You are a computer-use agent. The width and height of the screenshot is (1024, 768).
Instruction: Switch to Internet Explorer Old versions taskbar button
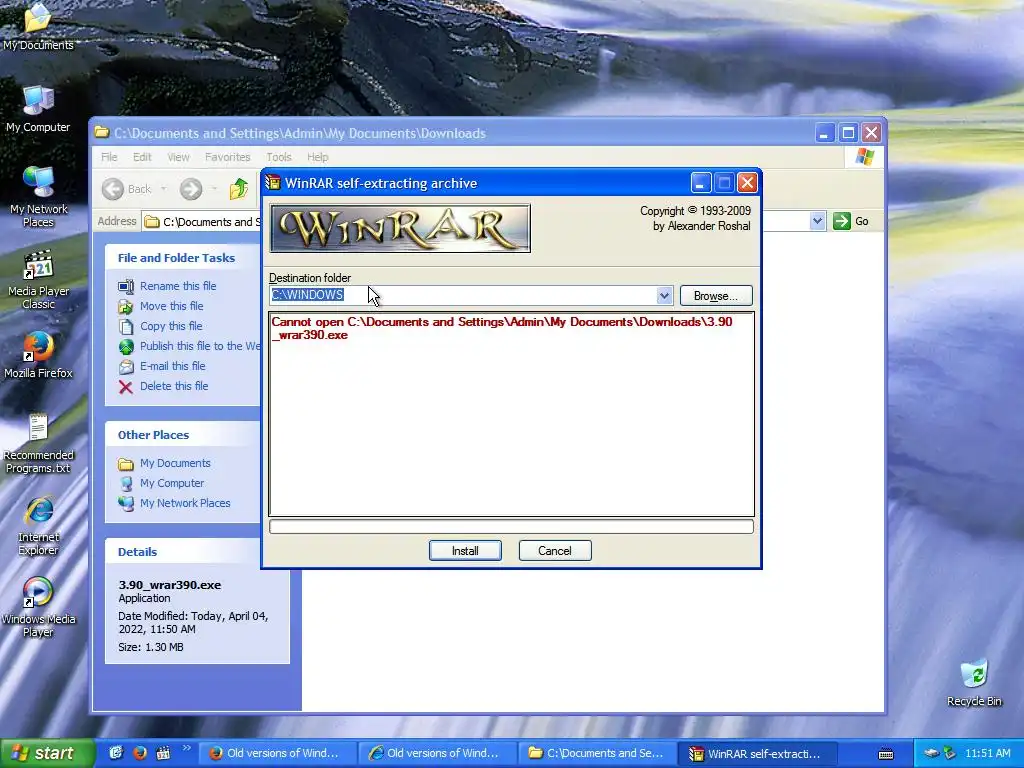[x=436, y=753]
